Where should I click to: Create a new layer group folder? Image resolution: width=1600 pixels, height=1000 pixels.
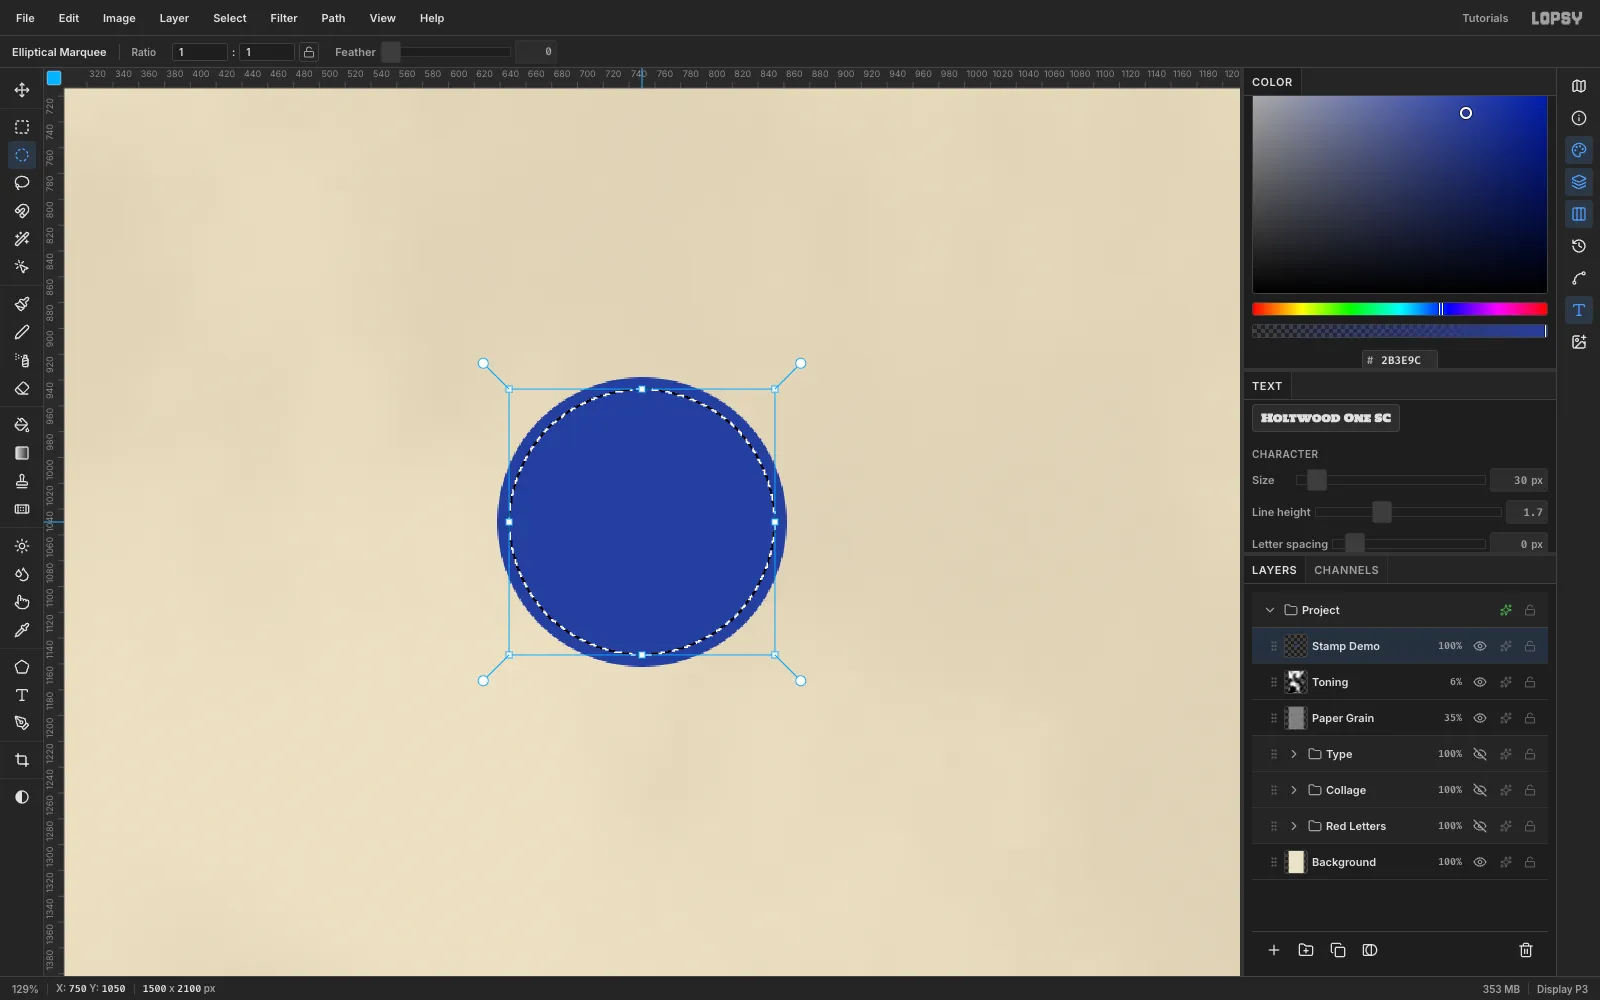pos(1306,950)
